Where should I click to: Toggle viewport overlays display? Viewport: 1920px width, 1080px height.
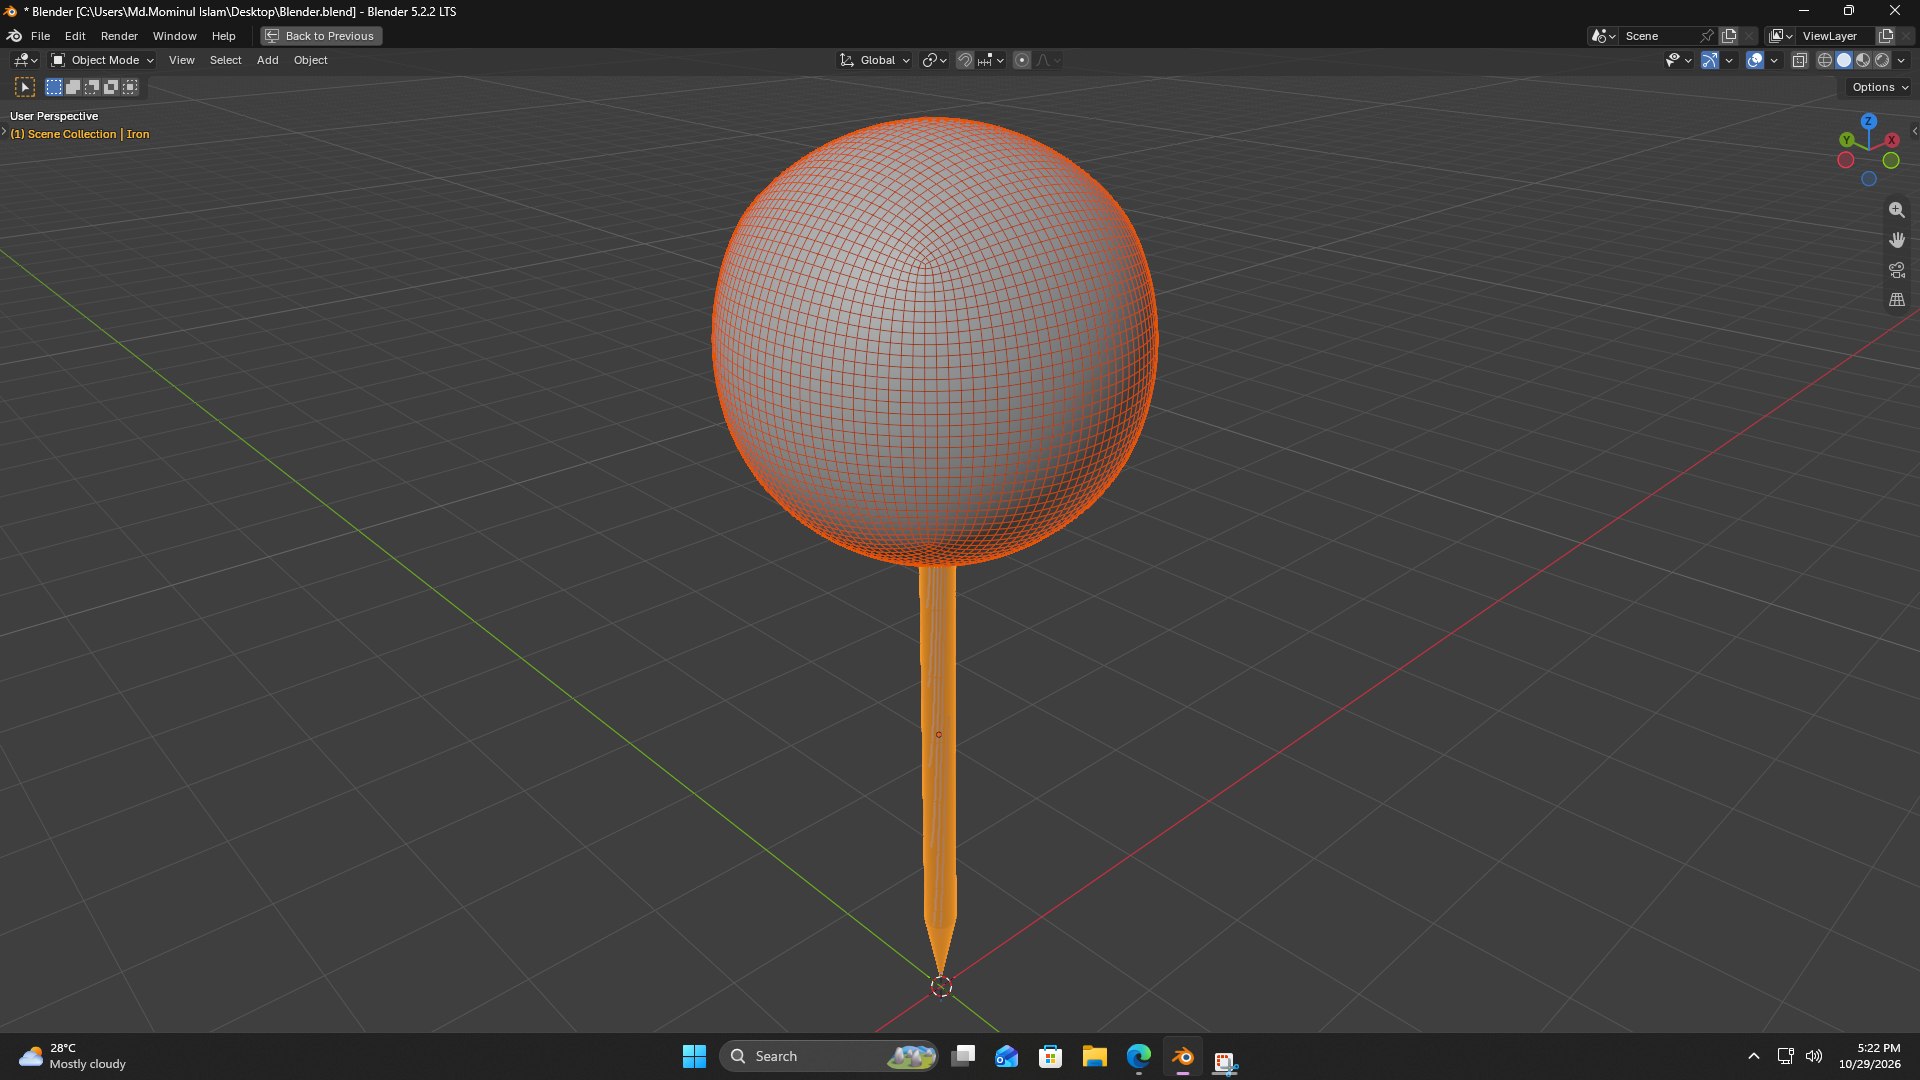pyautogui.click(x=1755, y=60)
